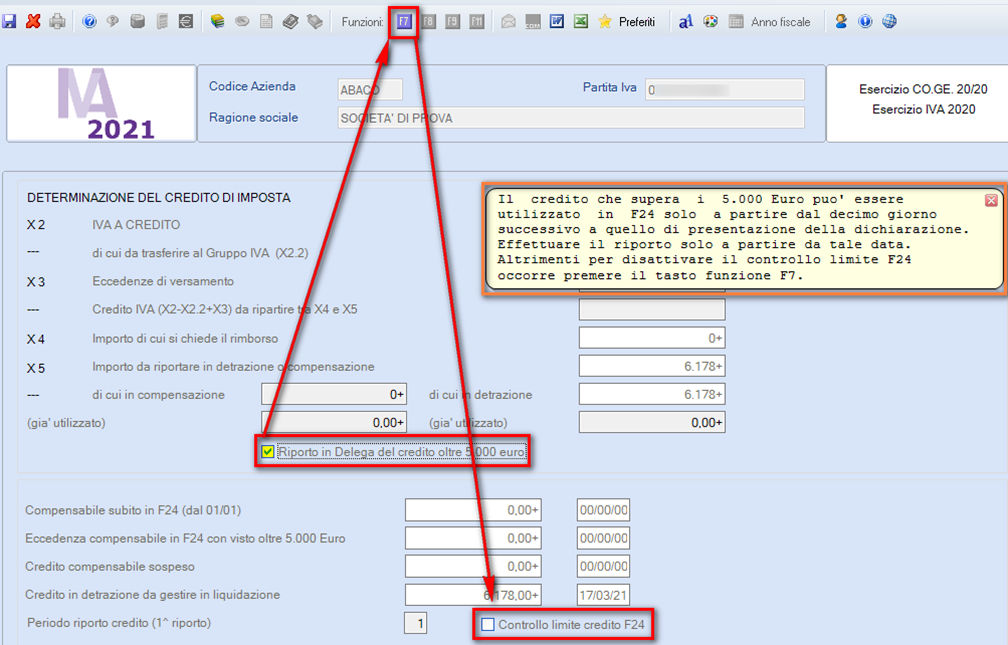Uncheck Riporto in Delega del credito checkbox

click(267, 451)
